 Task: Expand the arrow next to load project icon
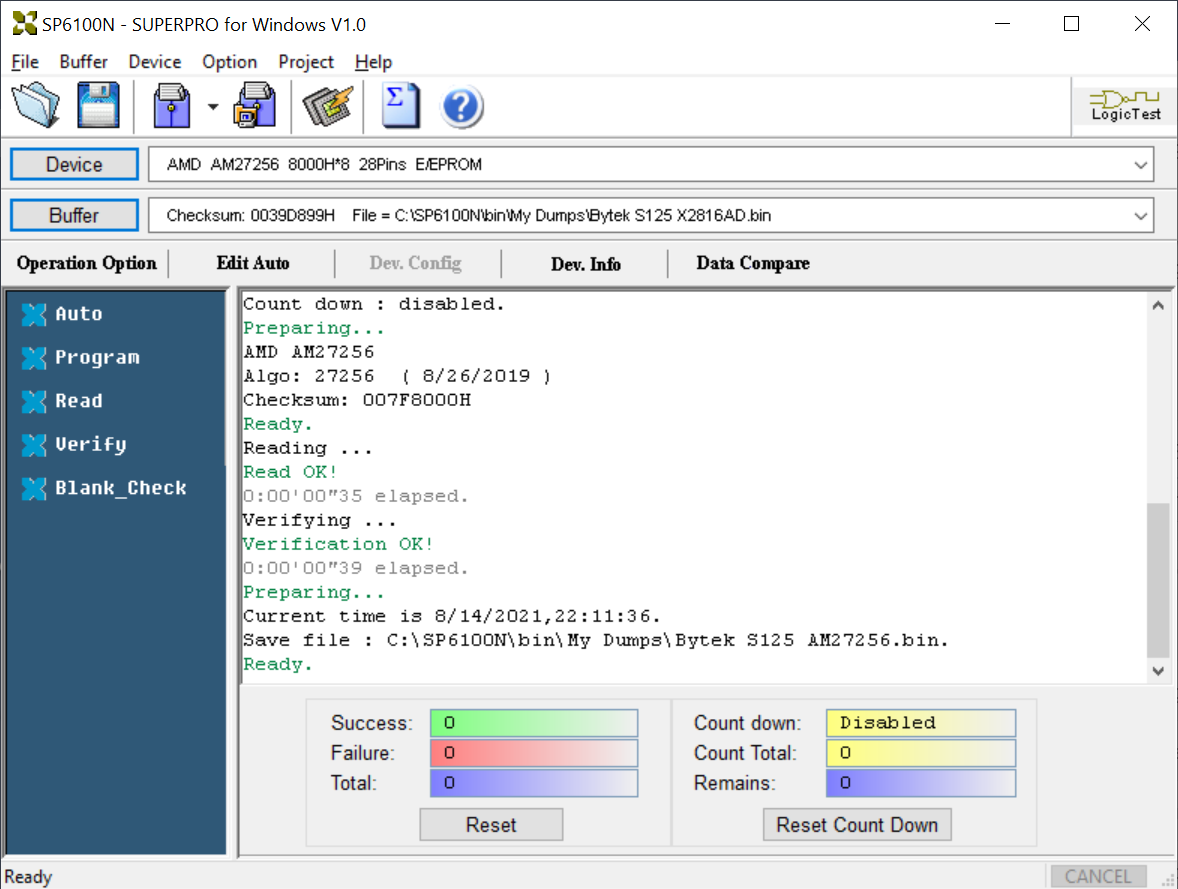213,107
